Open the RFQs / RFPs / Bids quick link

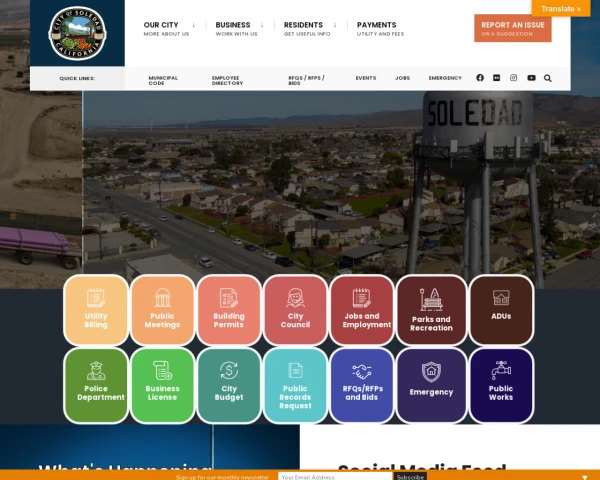click(x=307, y=80)
